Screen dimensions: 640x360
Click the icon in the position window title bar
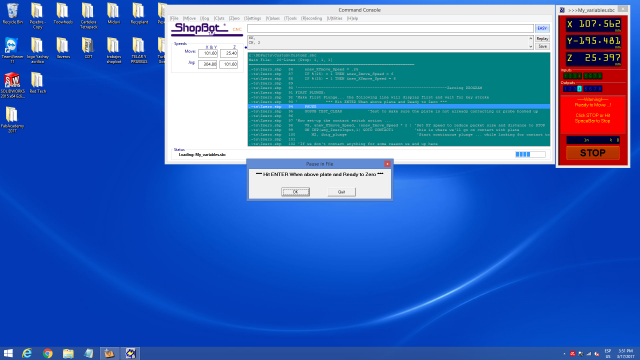(562, 10)
